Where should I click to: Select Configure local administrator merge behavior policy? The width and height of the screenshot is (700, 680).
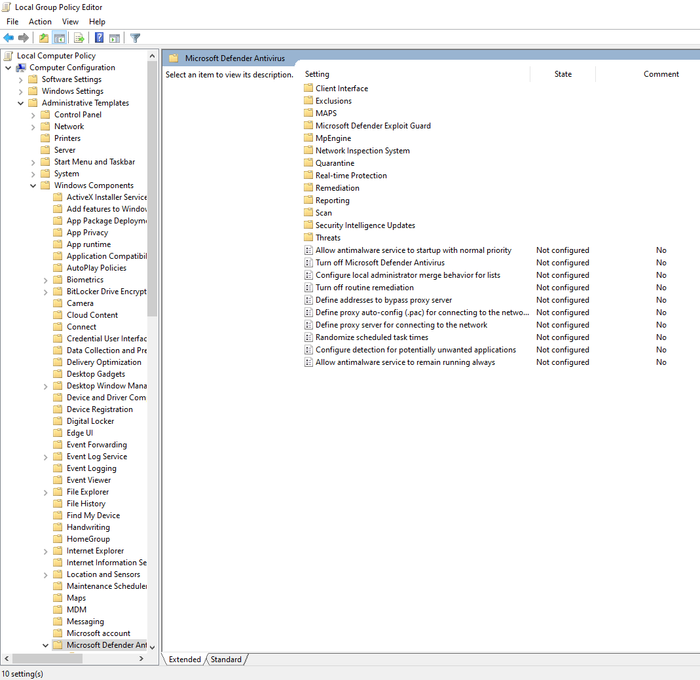click(408, 275)
